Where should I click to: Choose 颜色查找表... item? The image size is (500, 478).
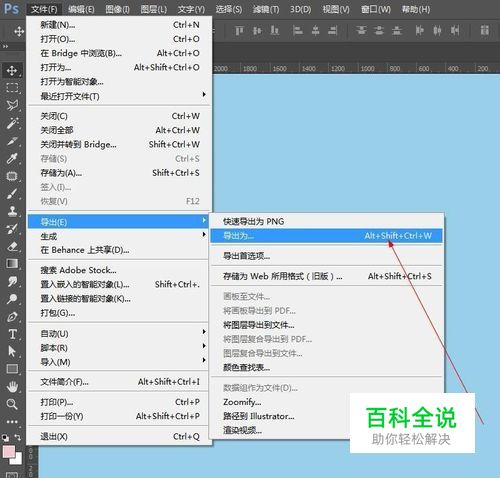[327, 367]
